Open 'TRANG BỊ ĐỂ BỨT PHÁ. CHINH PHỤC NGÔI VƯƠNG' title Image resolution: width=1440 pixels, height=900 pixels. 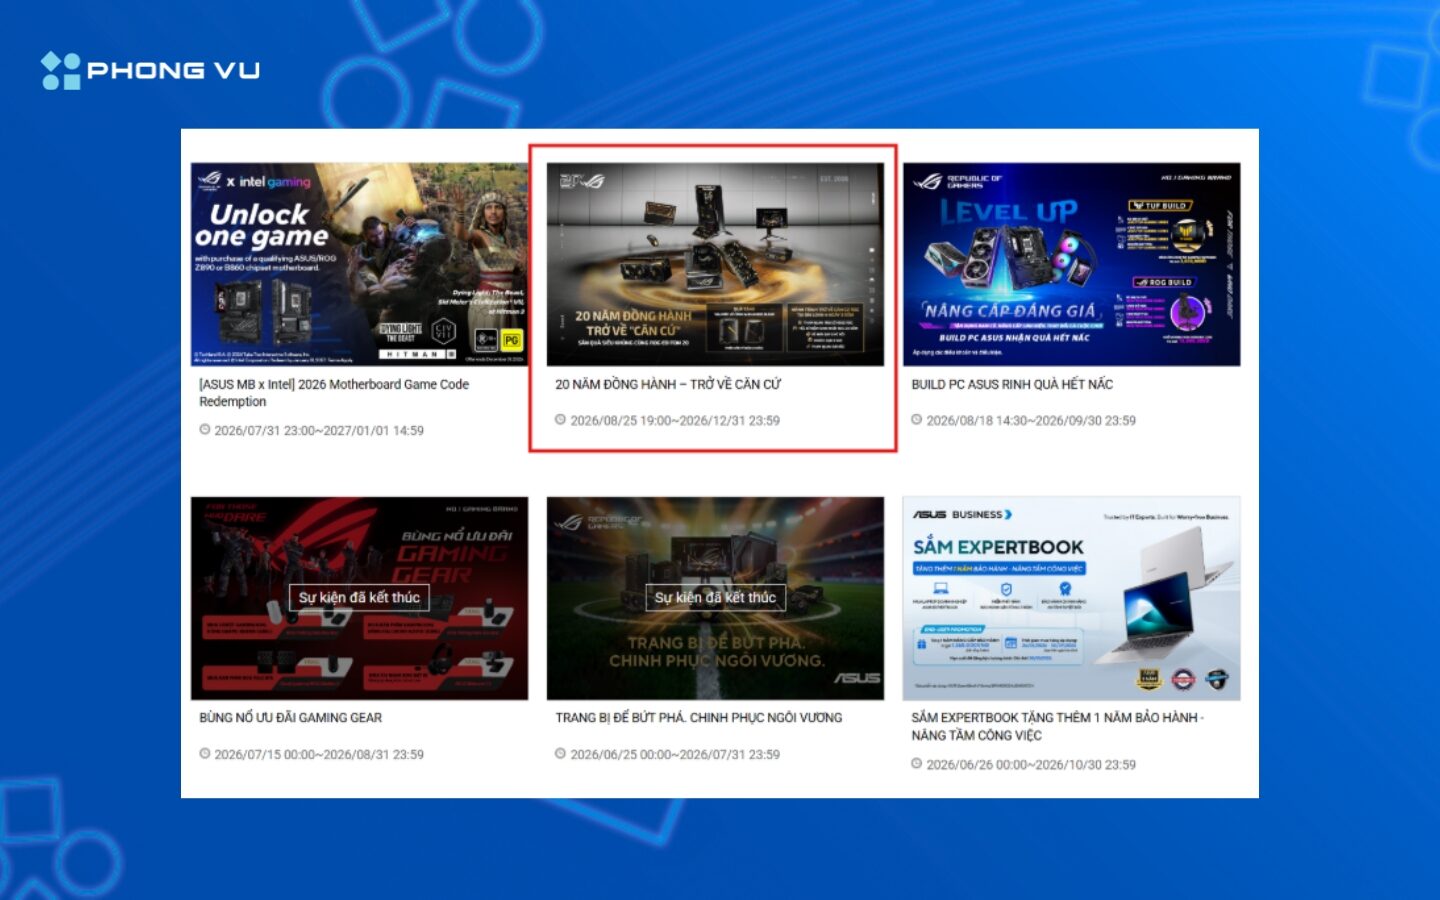699,718
